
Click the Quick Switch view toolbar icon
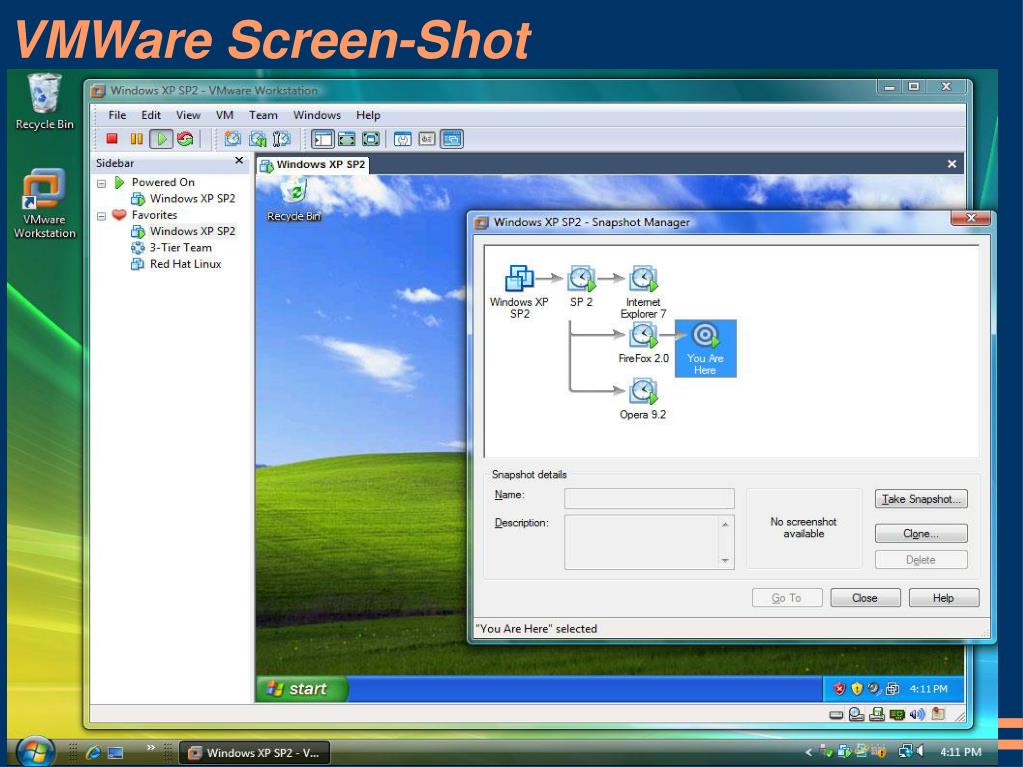(x=346, y=139)
